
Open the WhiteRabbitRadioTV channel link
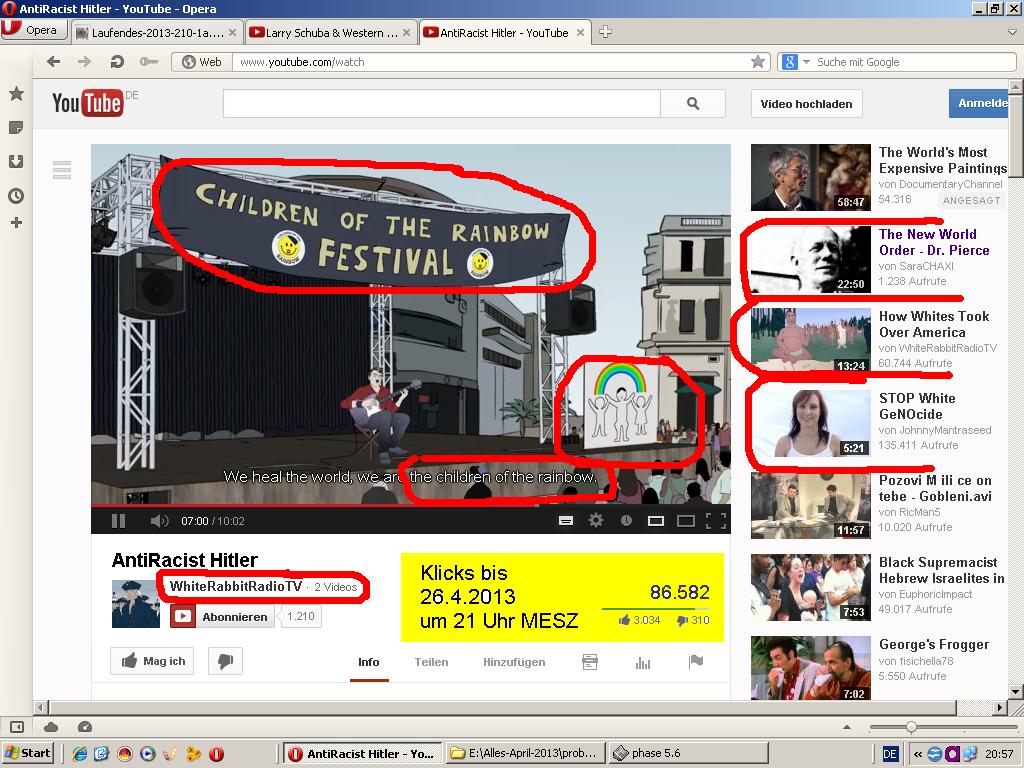236,586
